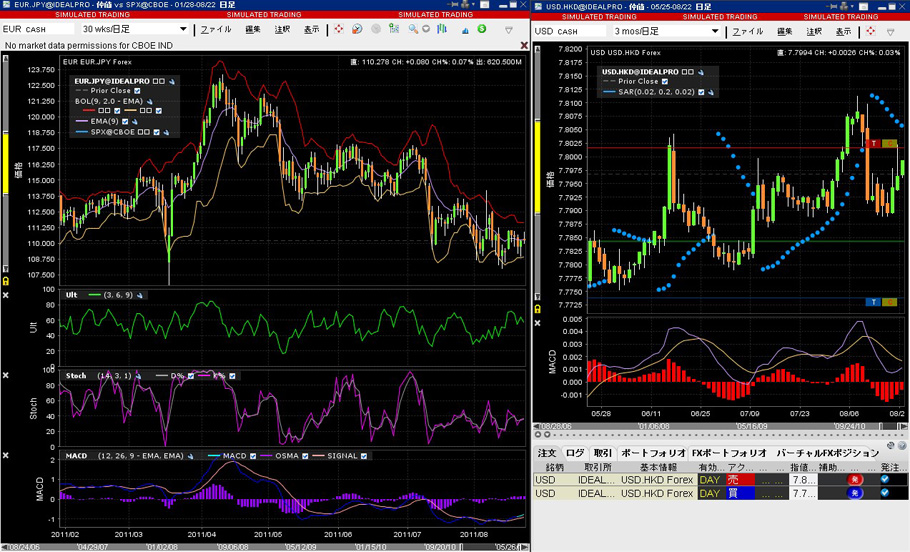Click wrench icon next to USD.HKD@IDEALPRO legend
Viewport: 910px width, 552px height.
700,72
